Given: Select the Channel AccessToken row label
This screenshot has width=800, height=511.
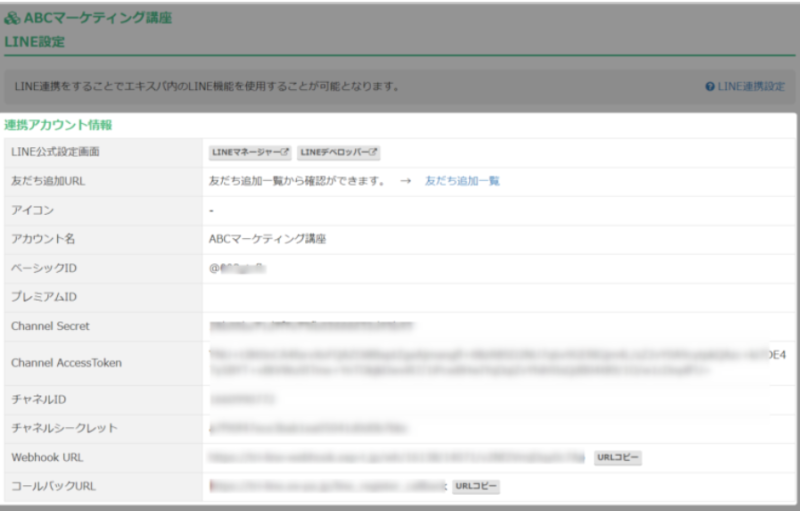Looking at the screenshot, I should pyautogui.click(x=66, y=363).
